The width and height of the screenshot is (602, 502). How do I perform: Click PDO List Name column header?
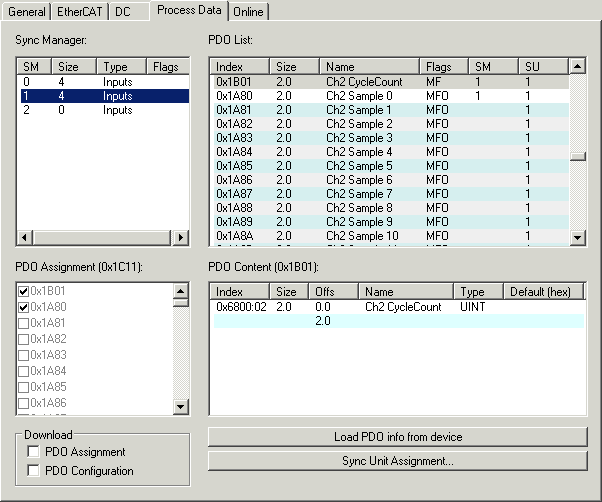[369, 66]
